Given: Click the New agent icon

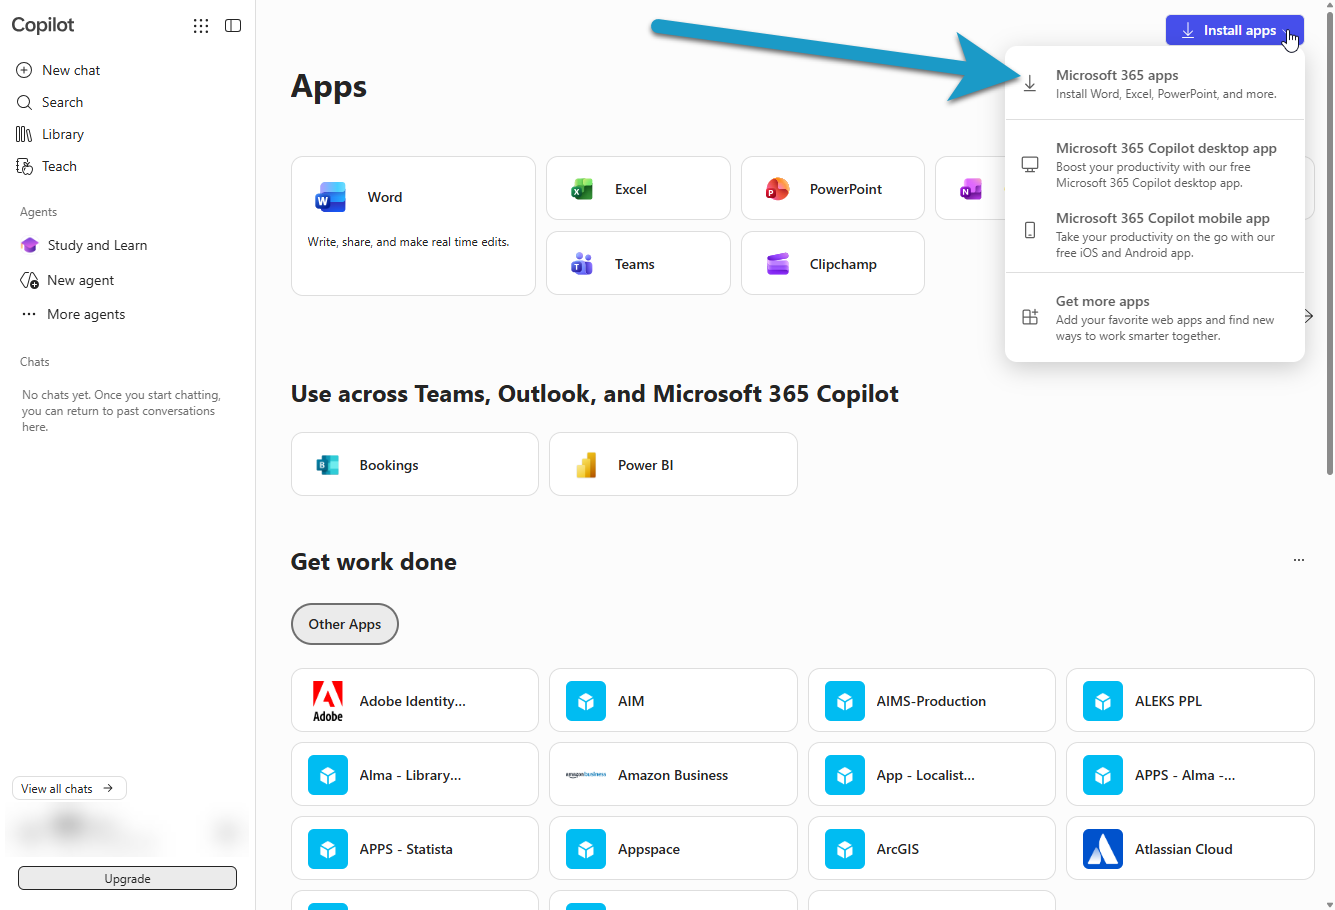Looking at the screenshot, I should point(29,280).
